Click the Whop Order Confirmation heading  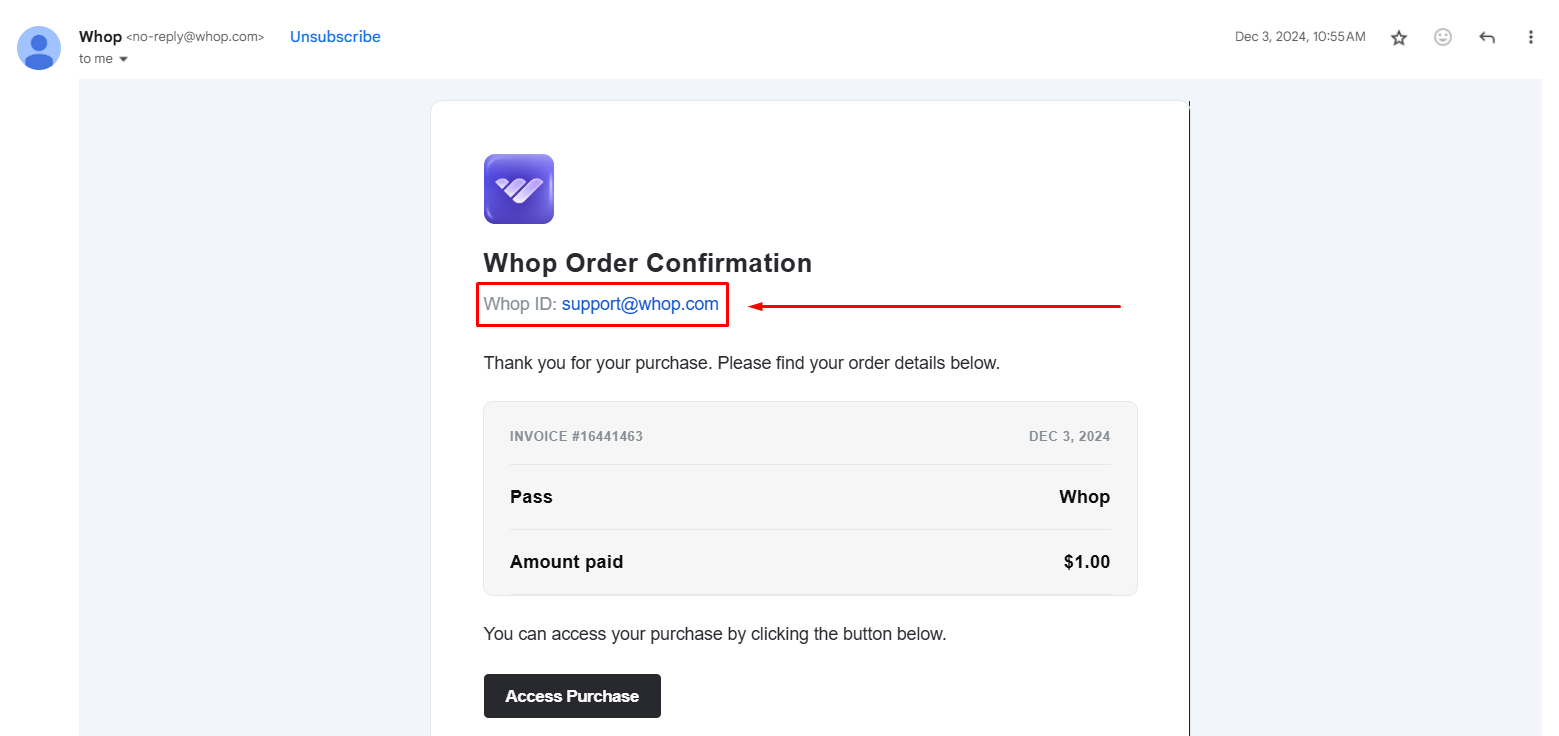click(647, 263)
